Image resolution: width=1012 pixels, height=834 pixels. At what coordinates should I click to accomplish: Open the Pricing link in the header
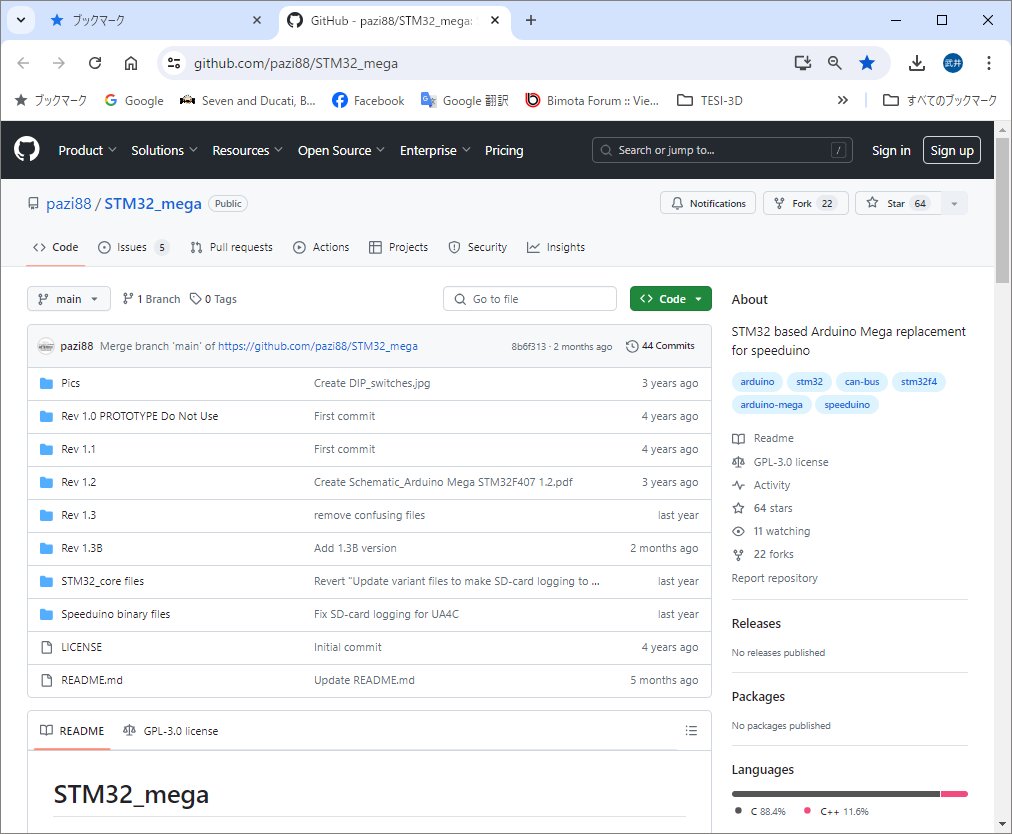[504, 150]
